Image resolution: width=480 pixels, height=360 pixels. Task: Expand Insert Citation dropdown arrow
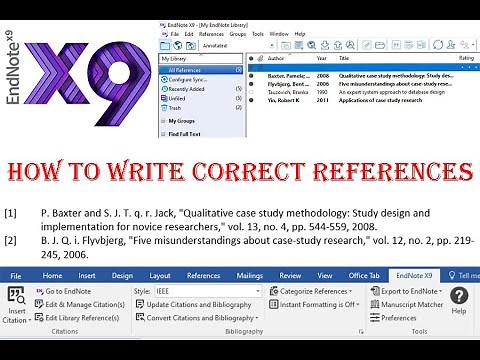[x=30, y=320]
